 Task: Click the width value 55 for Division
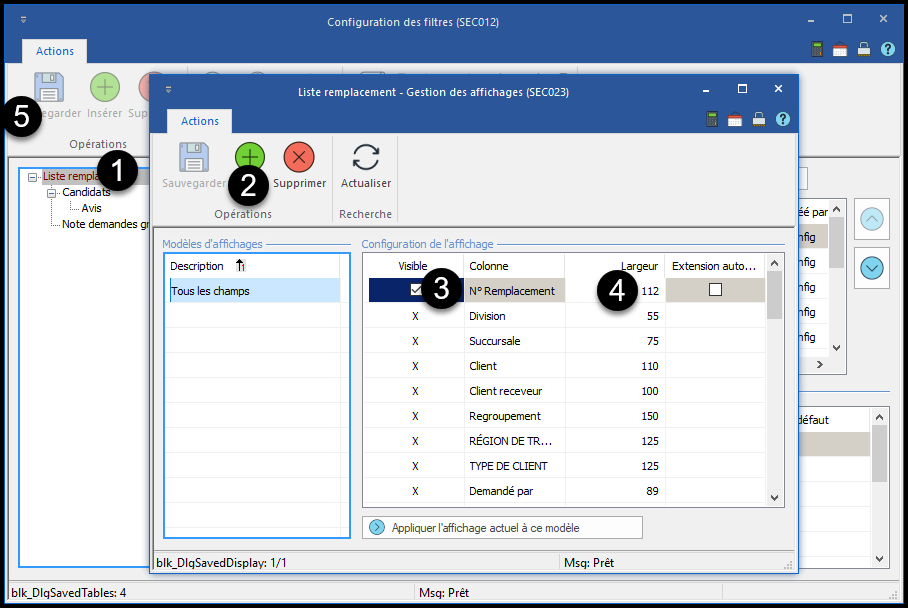[x=653, y=316]
